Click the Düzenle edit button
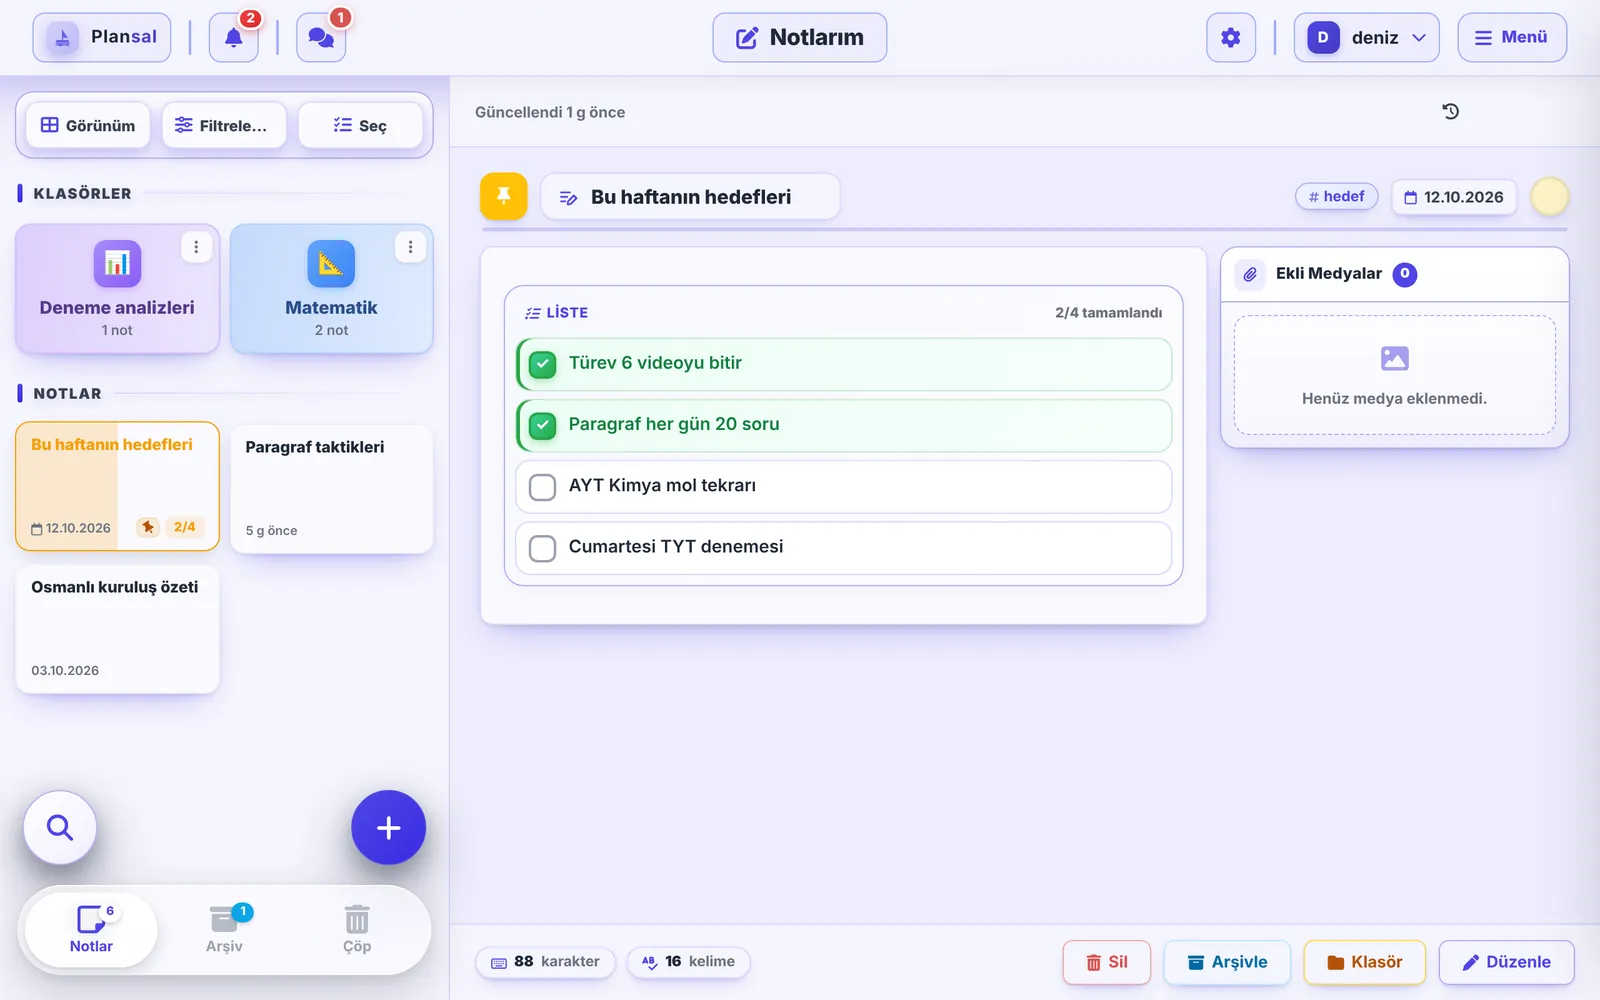 click(x=1507, y=962)
